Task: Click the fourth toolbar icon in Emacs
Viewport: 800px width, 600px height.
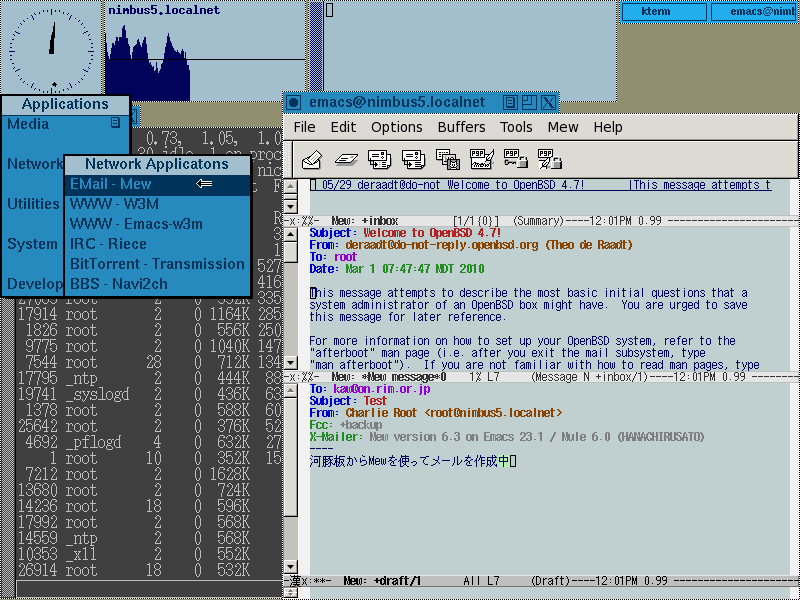Action: (x=413, y=159)
